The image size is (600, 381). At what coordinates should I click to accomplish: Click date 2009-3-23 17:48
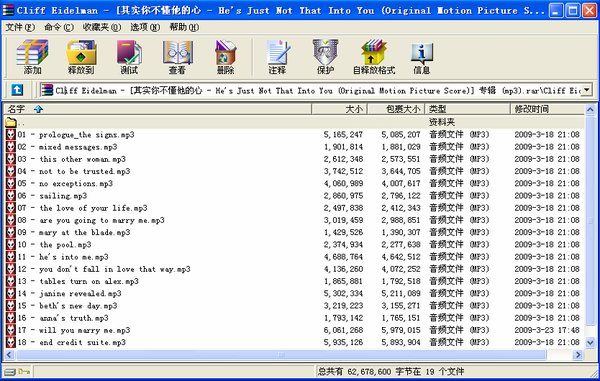547,330
